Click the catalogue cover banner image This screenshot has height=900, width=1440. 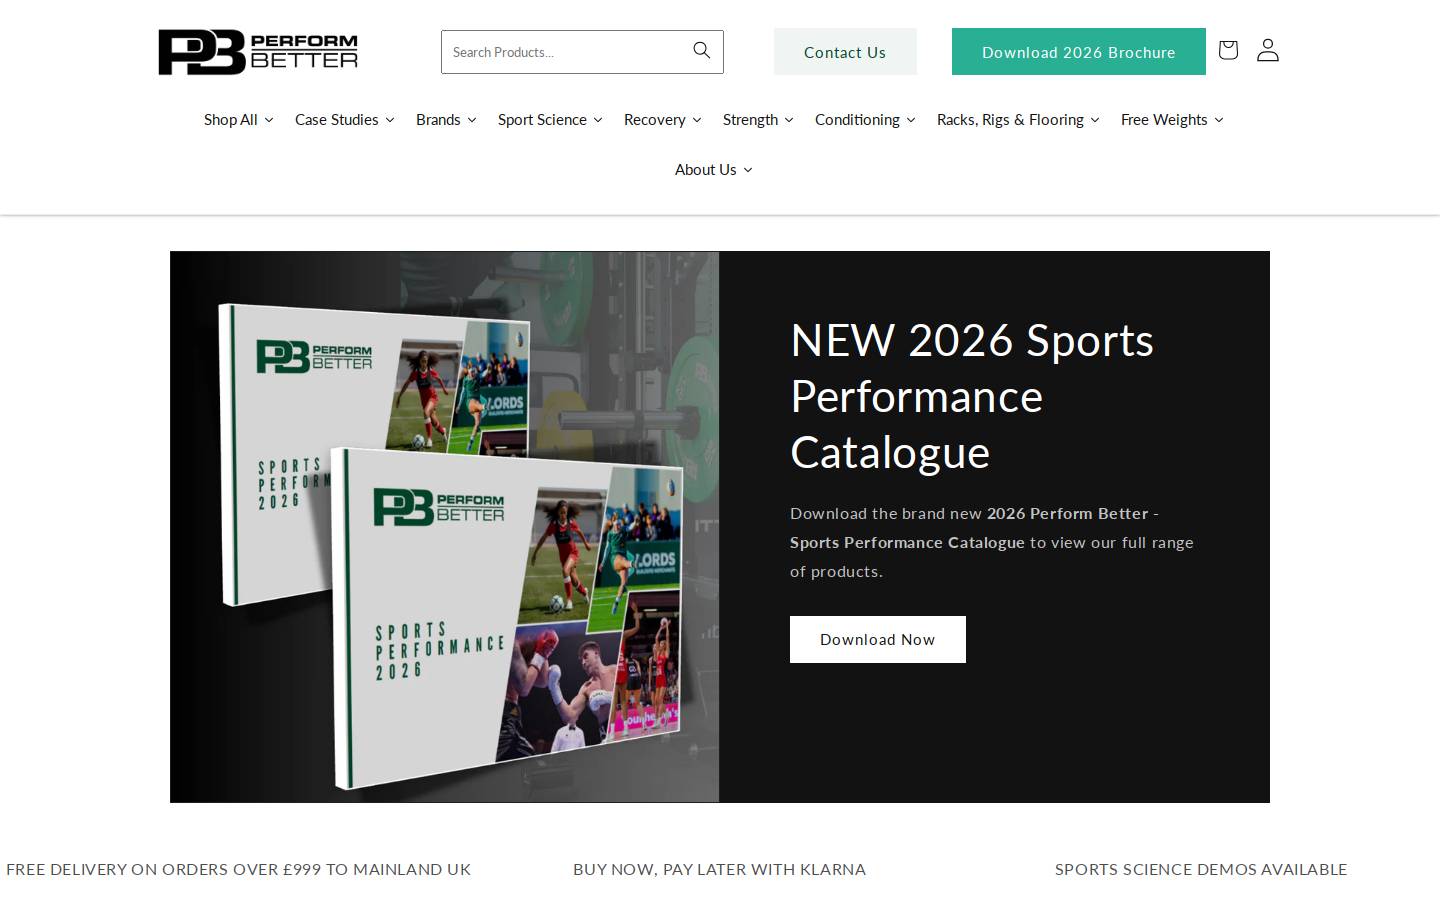(444, 527)
